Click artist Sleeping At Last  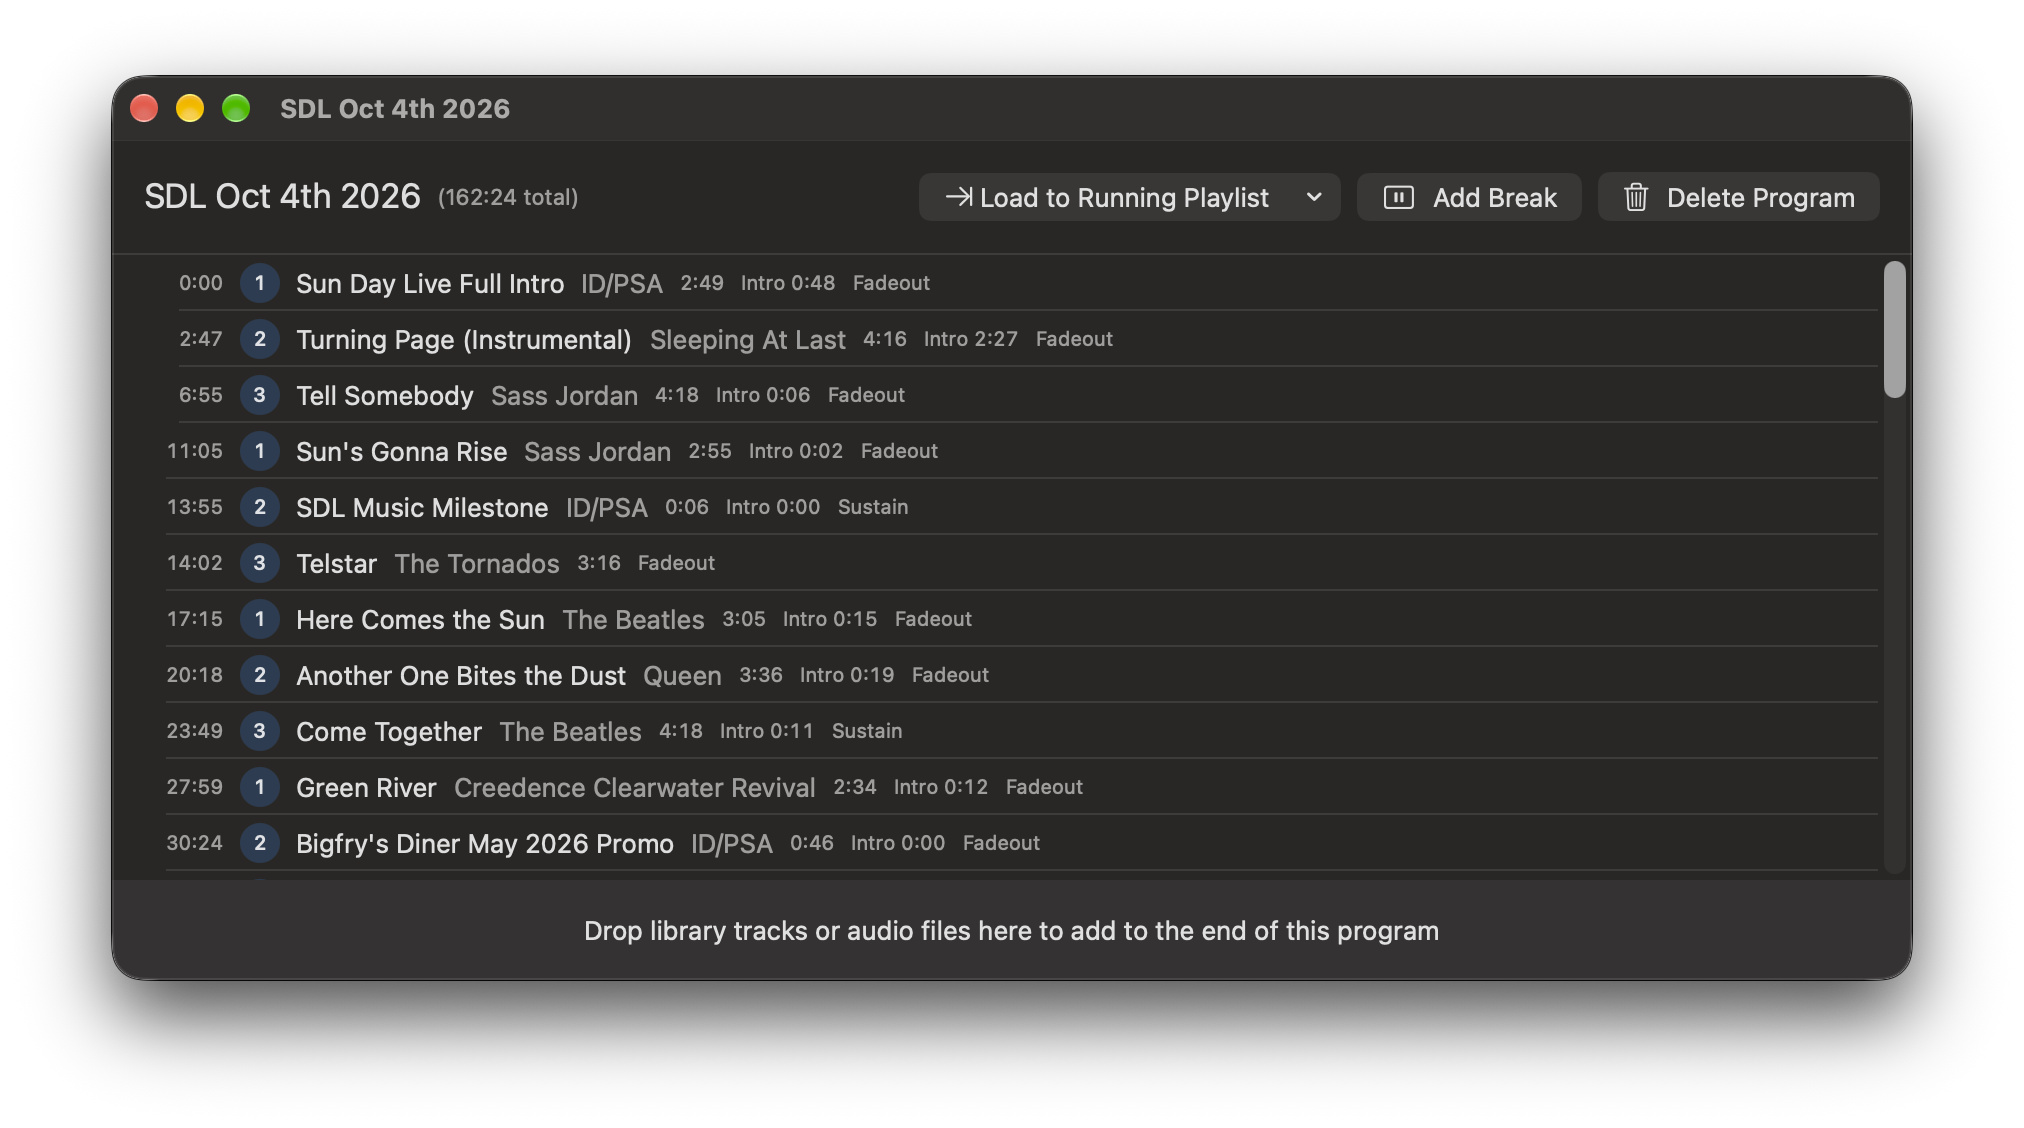748,340
